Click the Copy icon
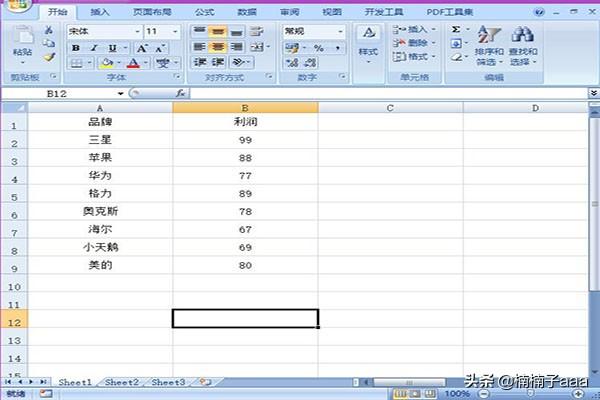 pos(49,43)
